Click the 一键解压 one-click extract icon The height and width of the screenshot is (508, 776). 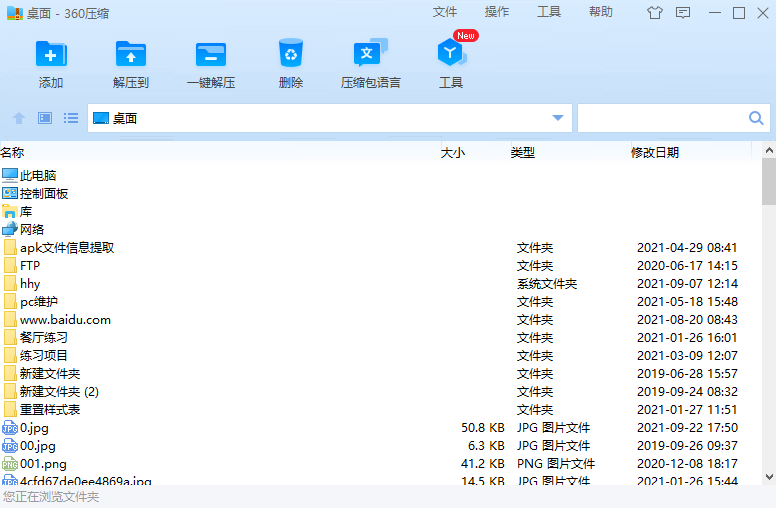tap(211, 55)
